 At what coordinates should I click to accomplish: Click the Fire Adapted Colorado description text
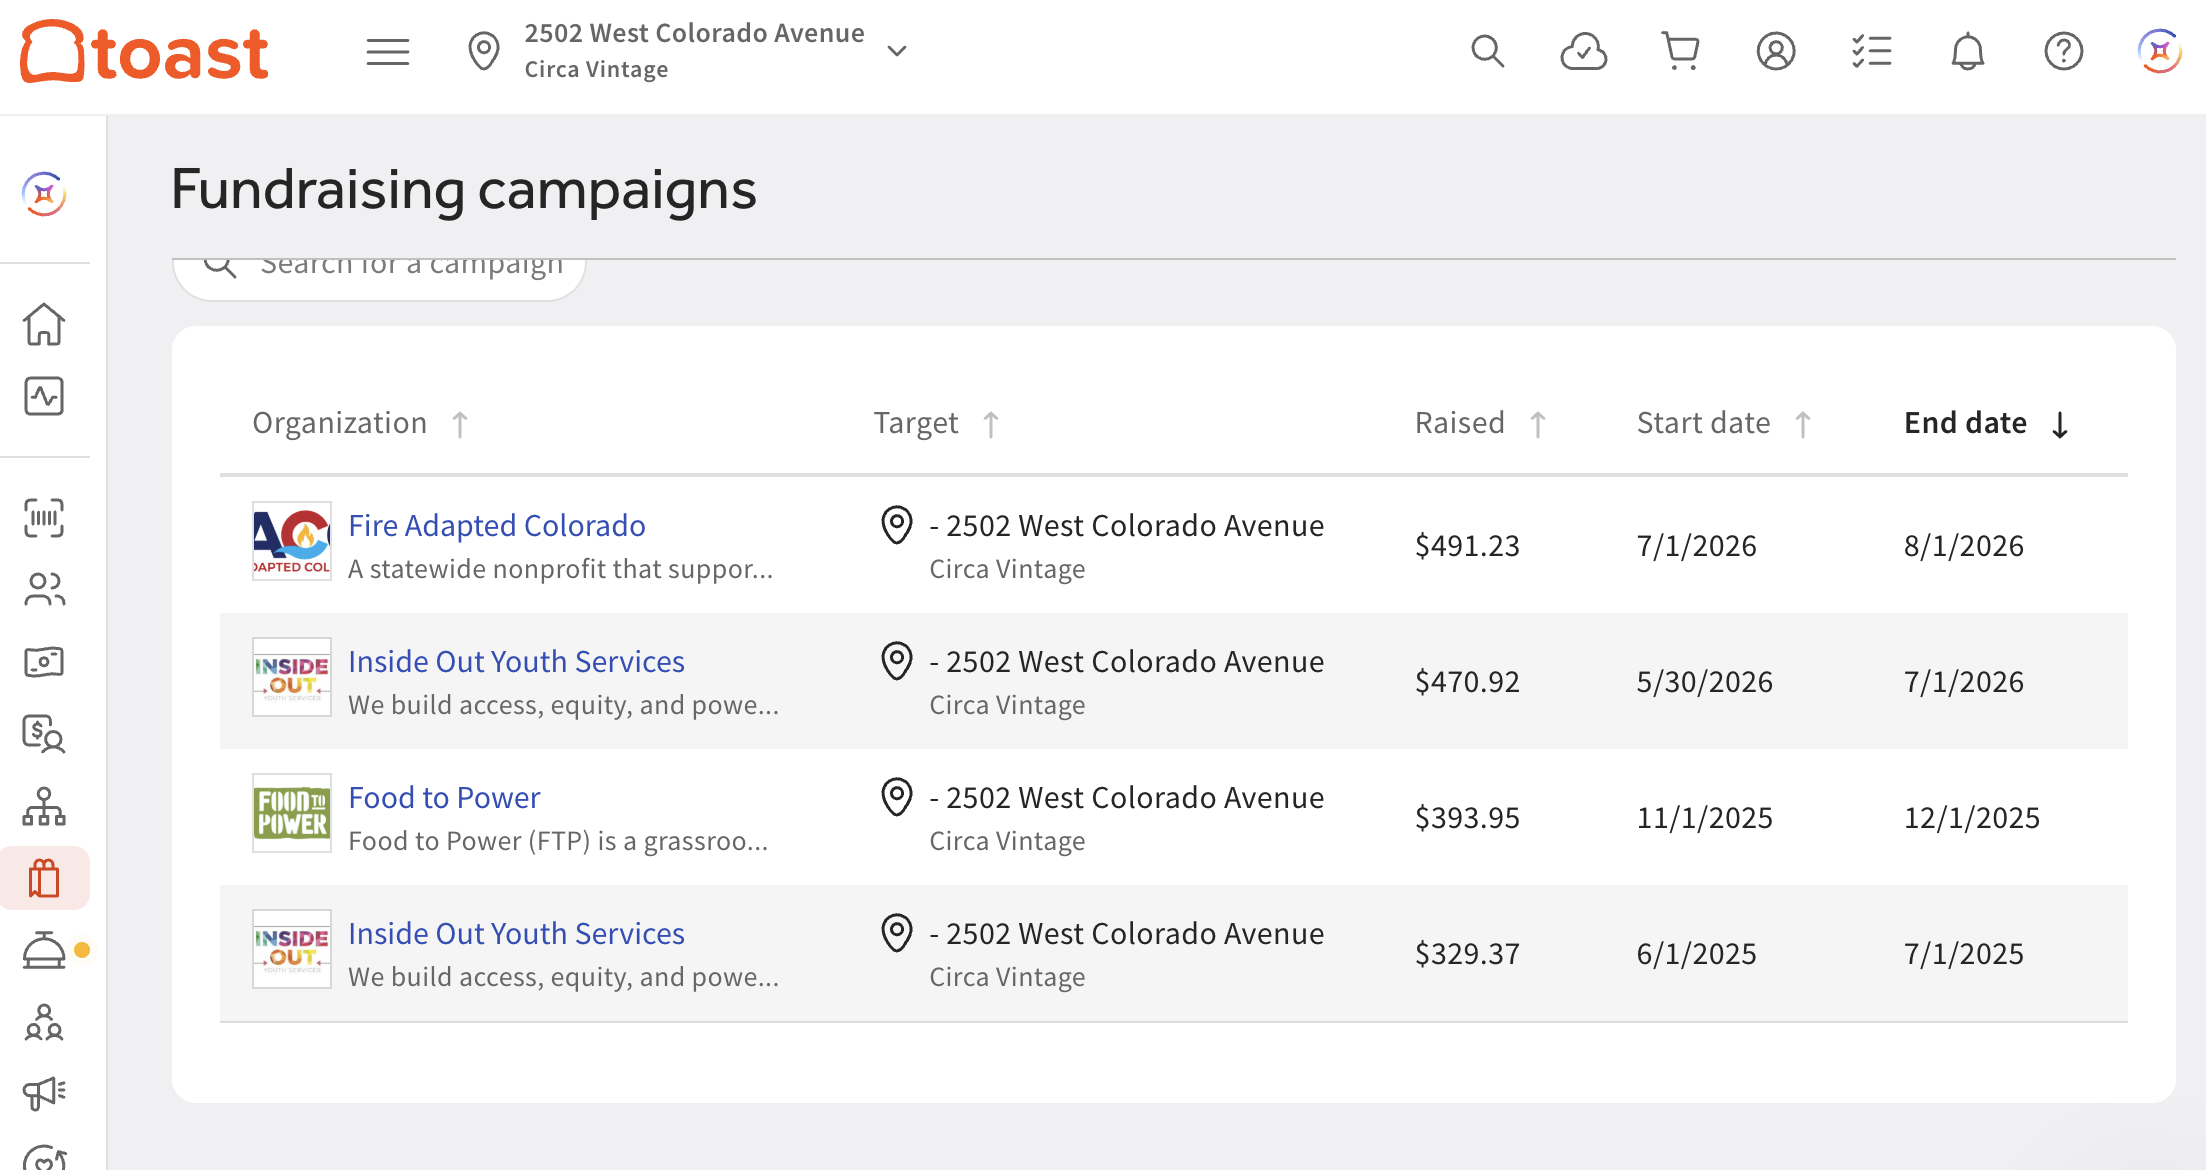click(561, 569)
